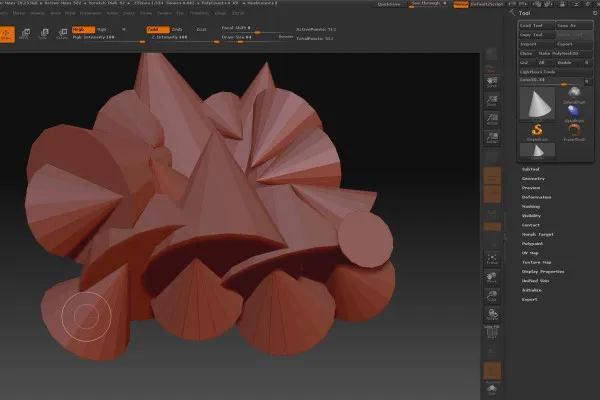This screenshot has width=600, height=400.
Task: Toggle the top orange button in right shelf
Action: click(492, 176)
